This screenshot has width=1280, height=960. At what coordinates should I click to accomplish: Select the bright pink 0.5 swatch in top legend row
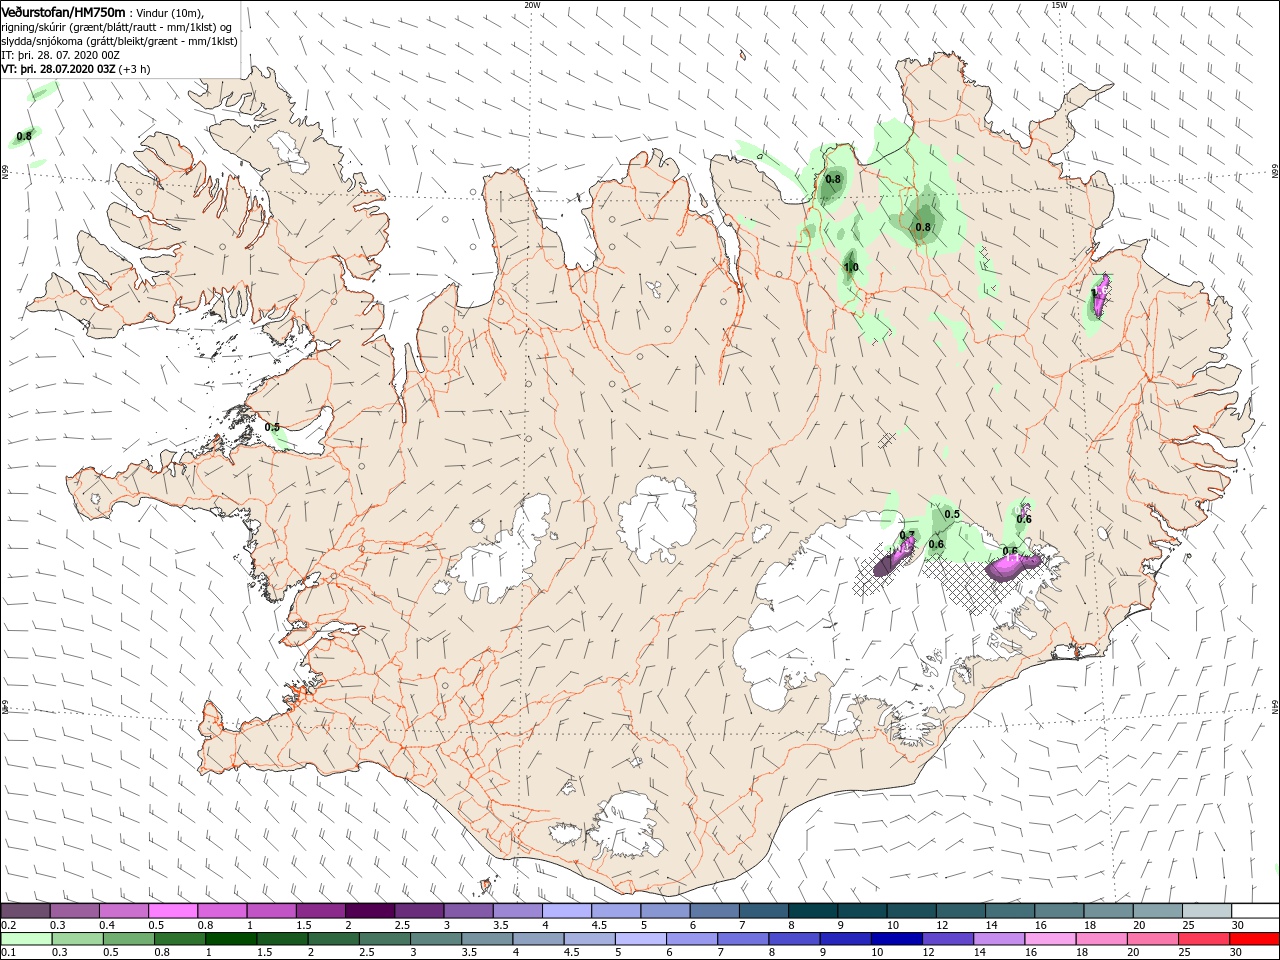coord(172,911)
